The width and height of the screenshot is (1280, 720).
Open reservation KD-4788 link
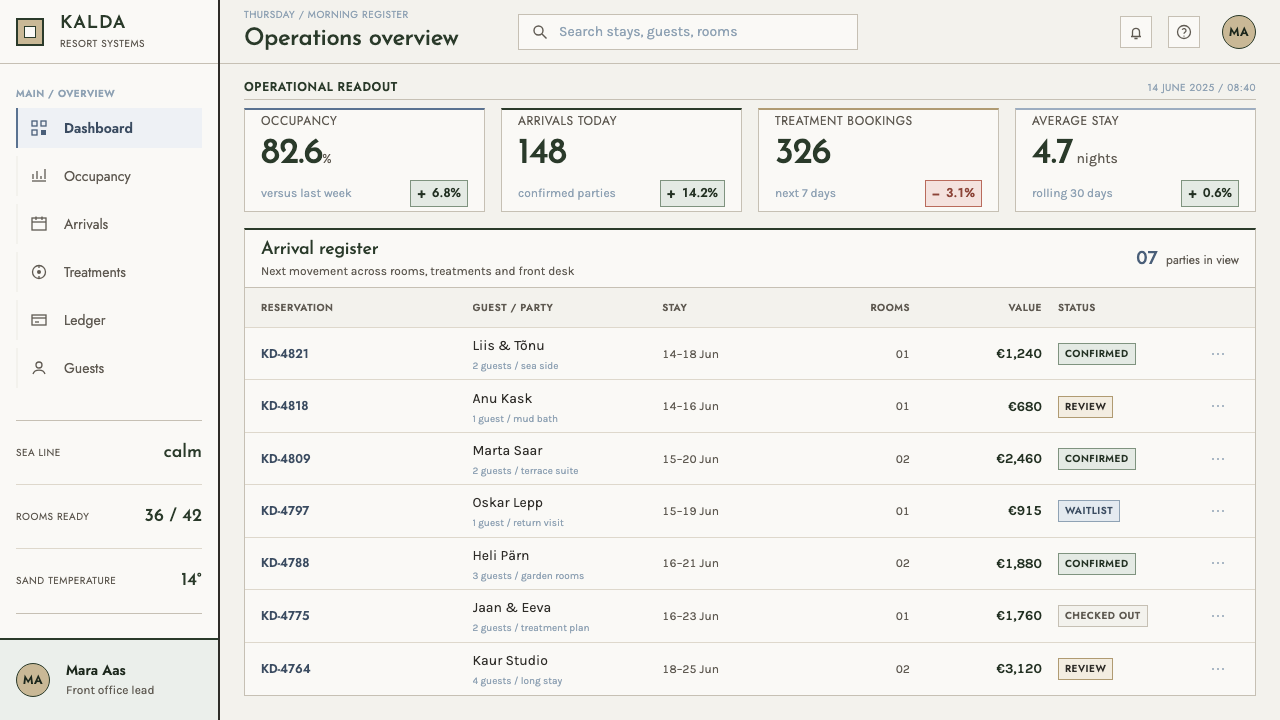285,563
